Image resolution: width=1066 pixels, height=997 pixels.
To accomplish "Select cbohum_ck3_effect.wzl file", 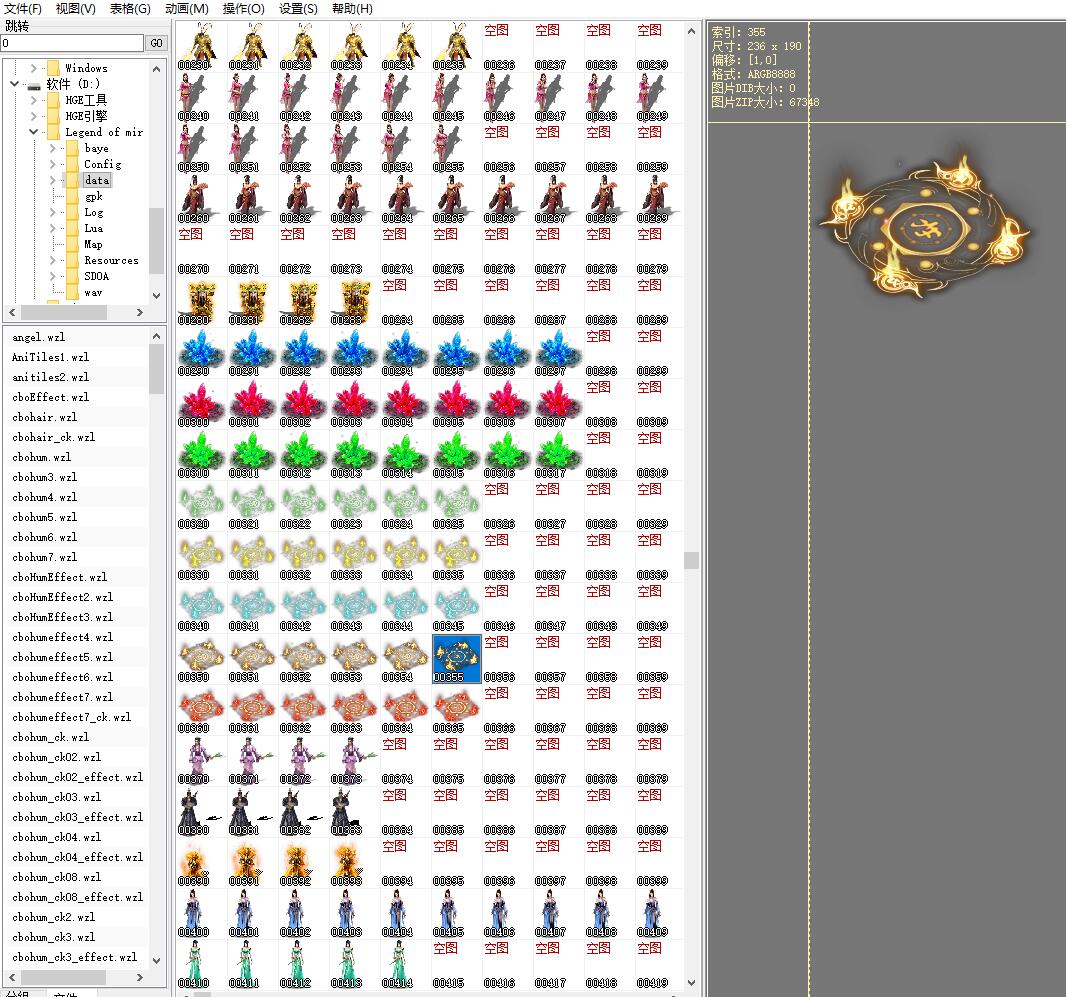I will click(x=75, y=957).
